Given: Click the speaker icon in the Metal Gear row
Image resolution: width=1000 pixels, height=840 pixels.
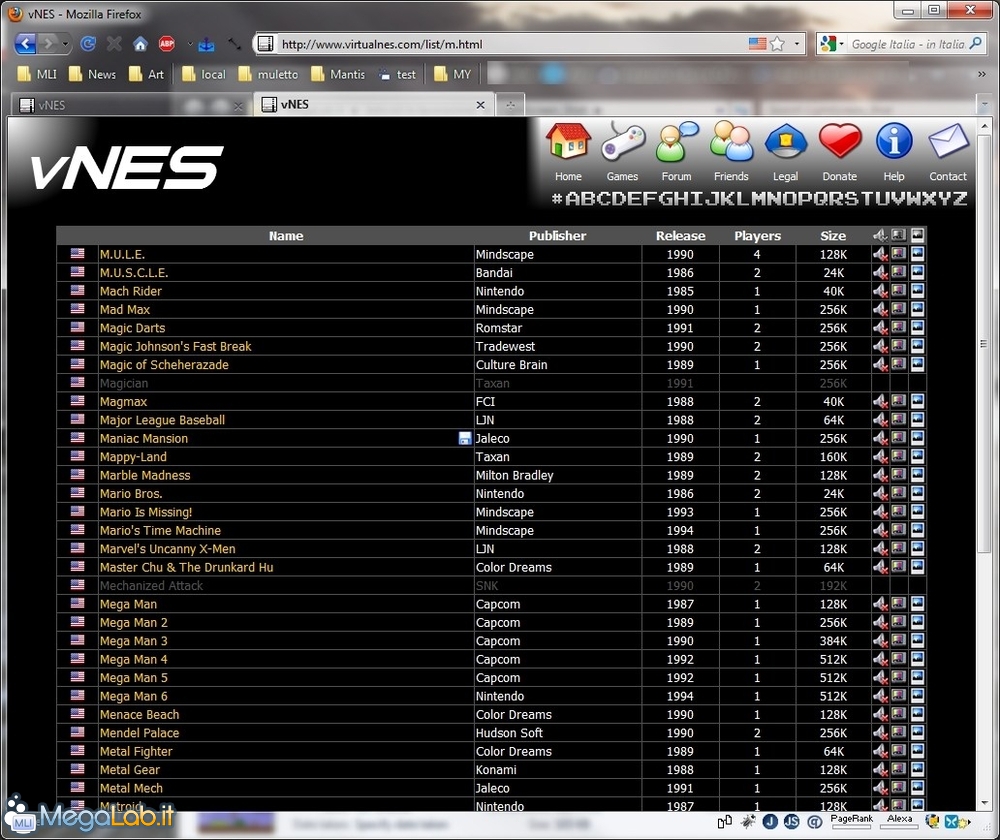Looking at the screenshot, I should tap(880, 769).
